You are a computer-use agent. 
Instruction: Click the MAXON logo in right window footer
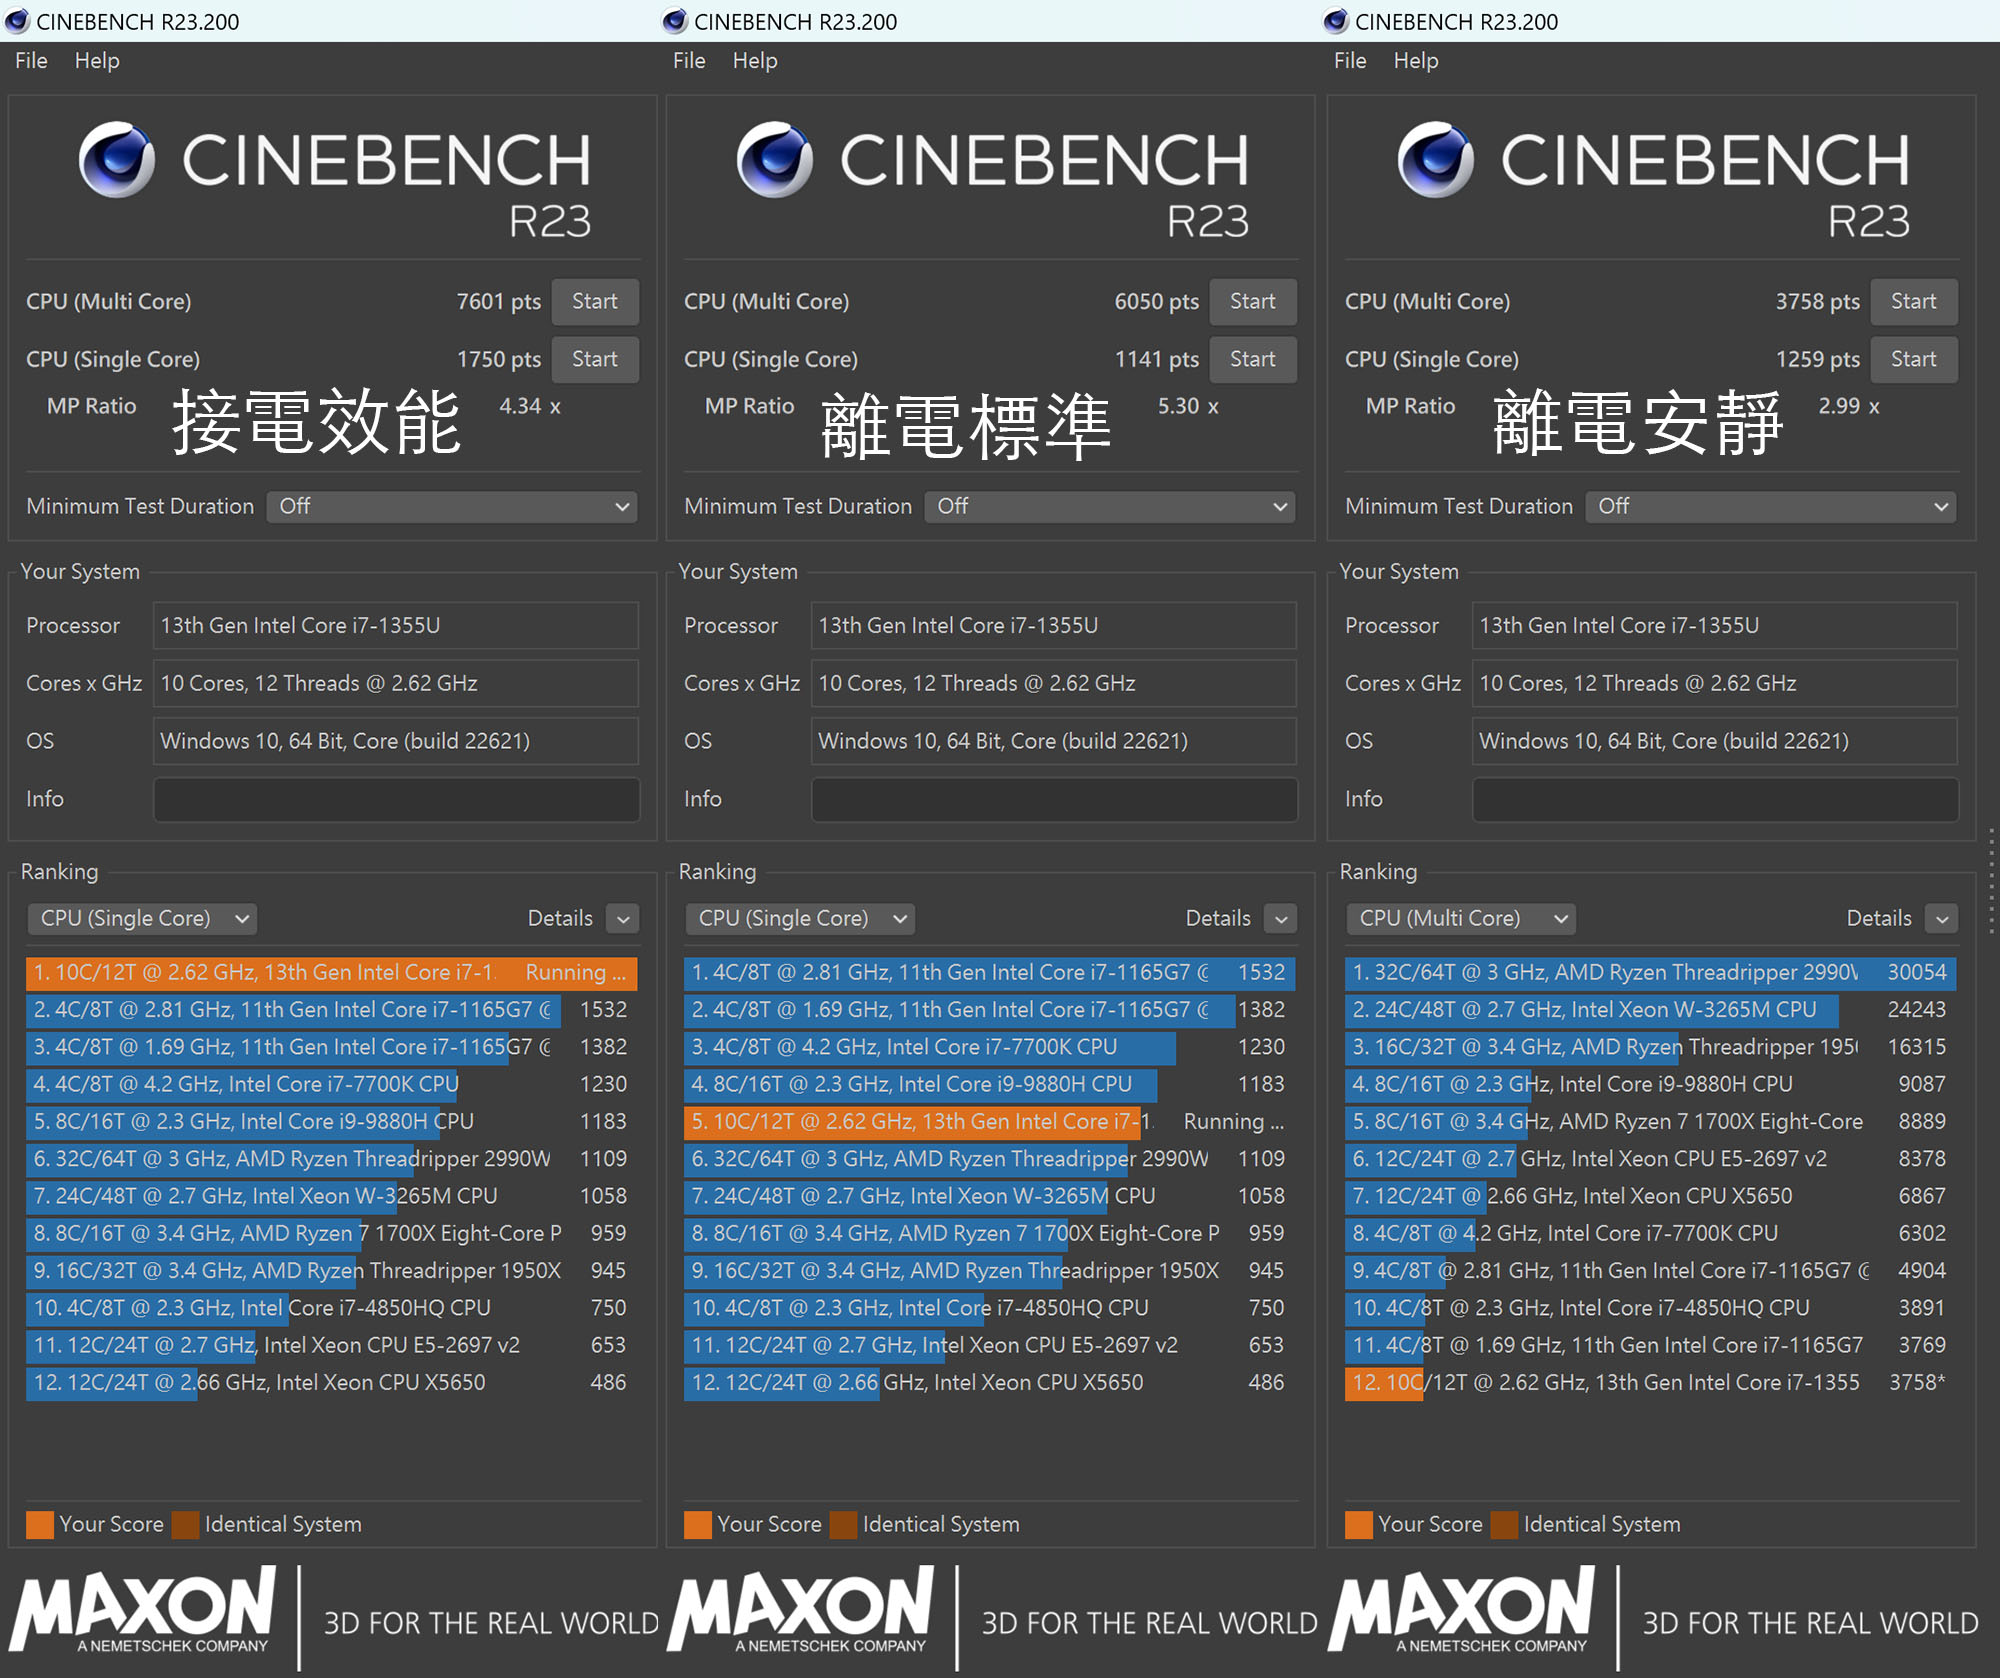click(x=1463, y=1610)
